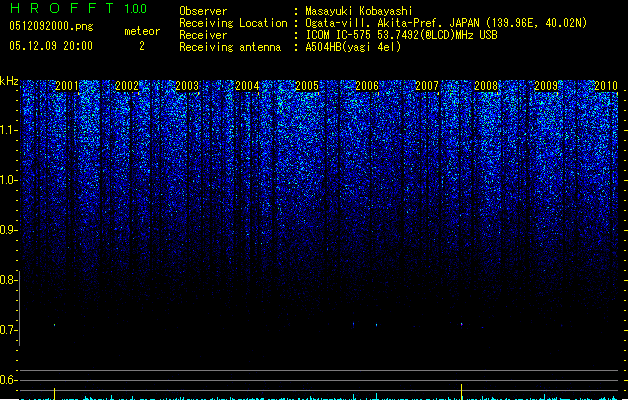Click the meteor count value 2
This screenshot has height=400, width=629.
click(142, 46)
